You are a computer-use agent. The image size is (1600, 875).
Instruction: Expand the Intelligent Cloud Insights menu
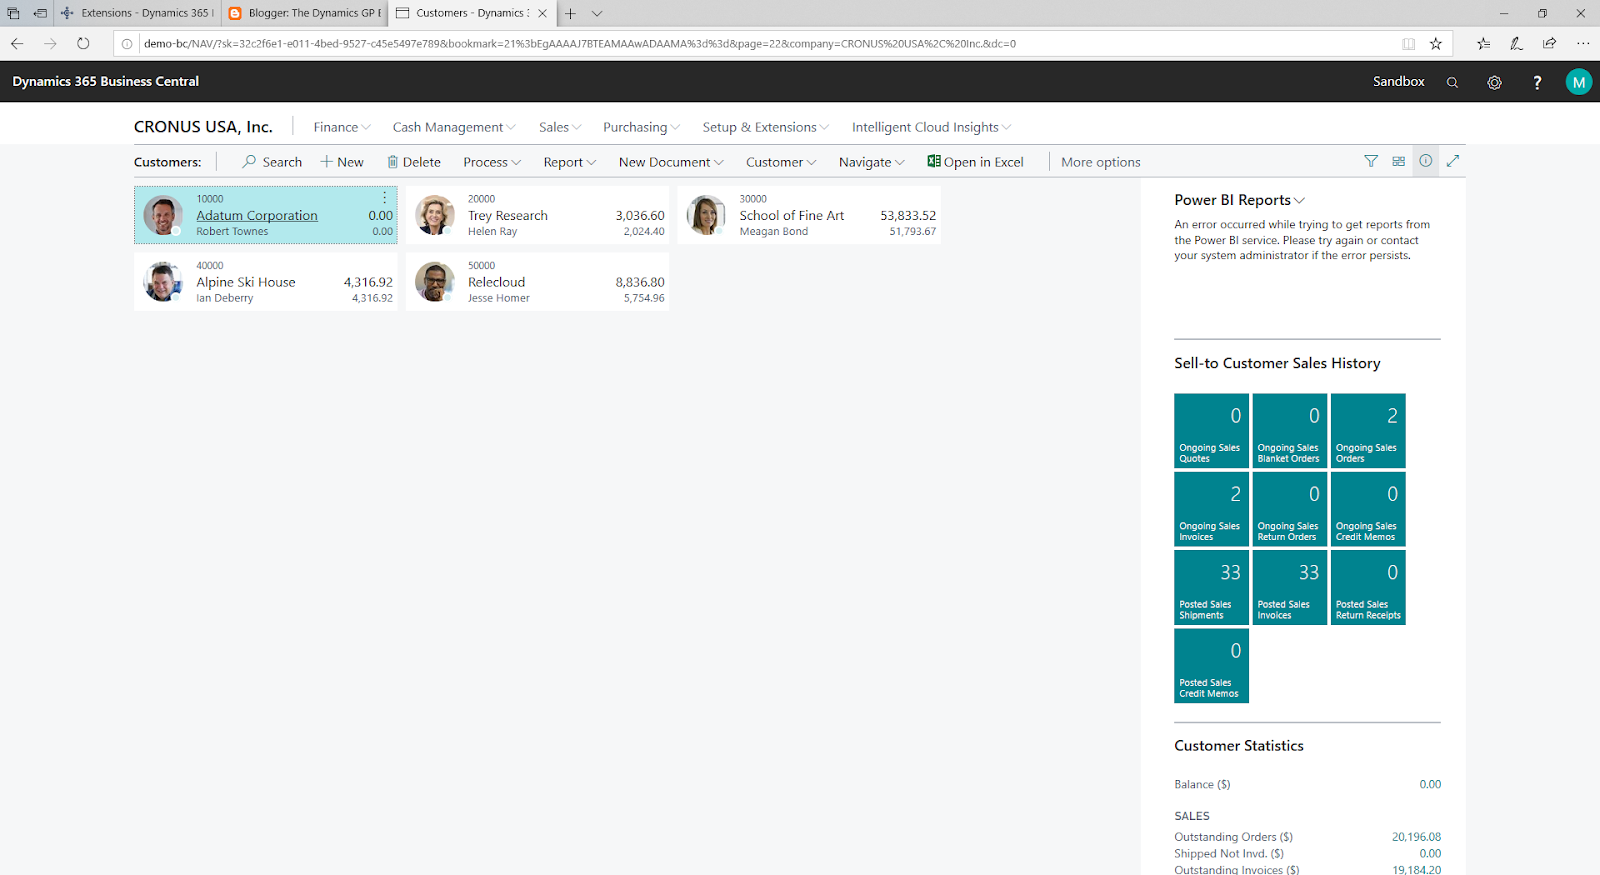pos(931,127)
